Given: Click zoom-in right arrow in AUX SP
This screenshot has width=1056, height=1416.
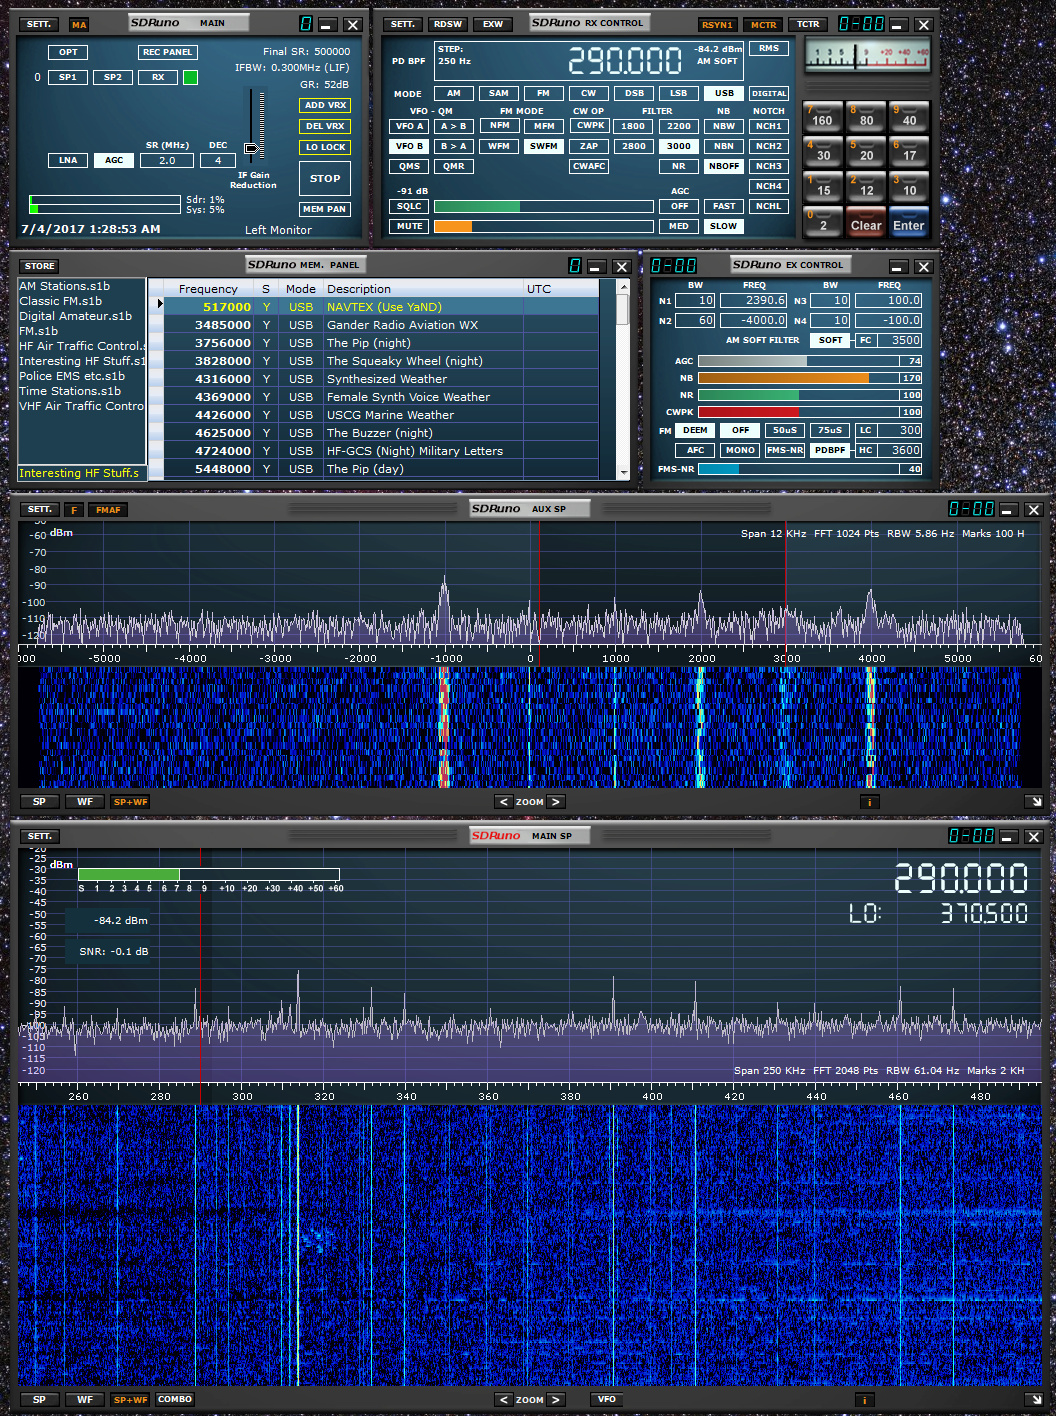Looking at the screenshot, I should tap(556, 802).
